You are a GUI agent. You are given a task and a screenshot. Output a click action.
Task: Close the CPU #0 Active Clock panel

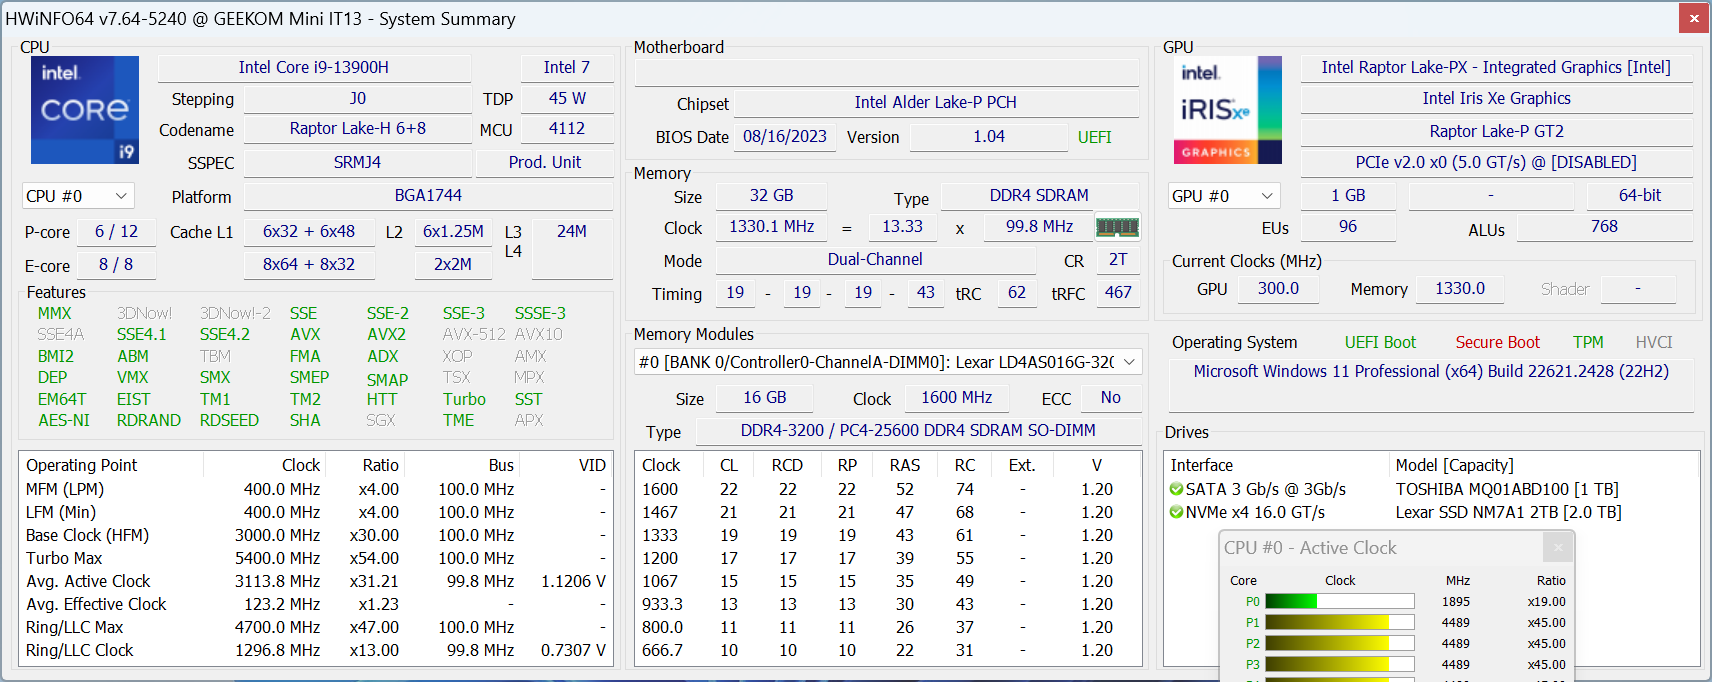(1557, 547)
